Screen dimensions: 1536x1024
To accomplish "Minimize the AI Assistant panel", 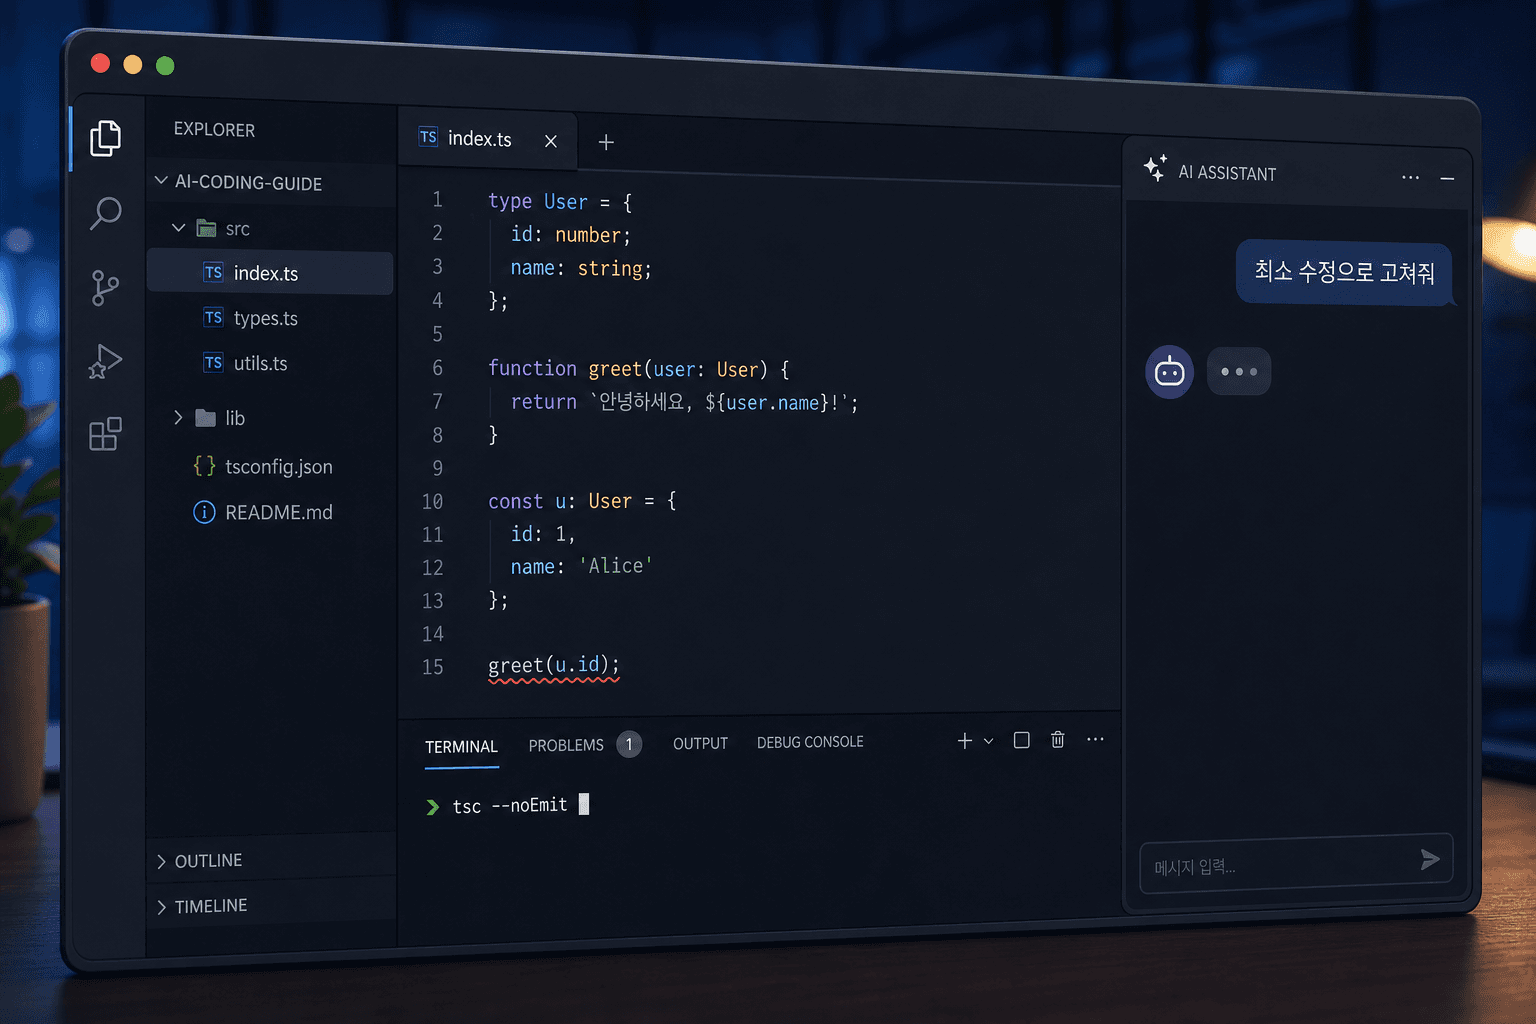I will 1447,178.
